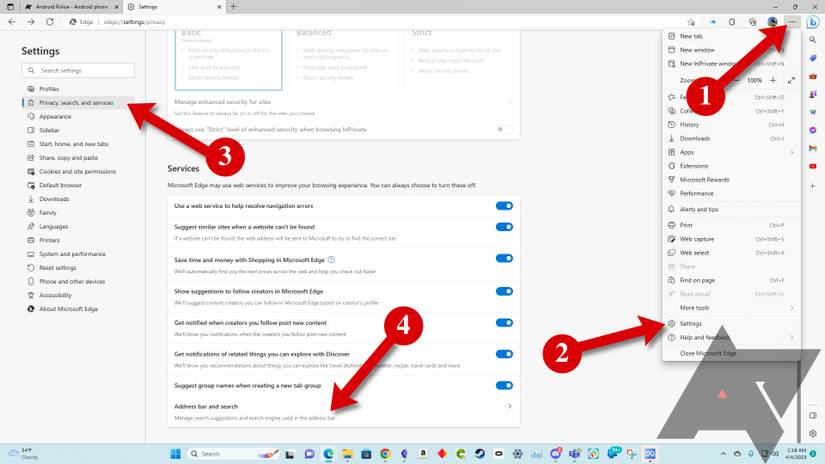Click the user profile avatar icon
825x464 pixels.
[772, 21]
